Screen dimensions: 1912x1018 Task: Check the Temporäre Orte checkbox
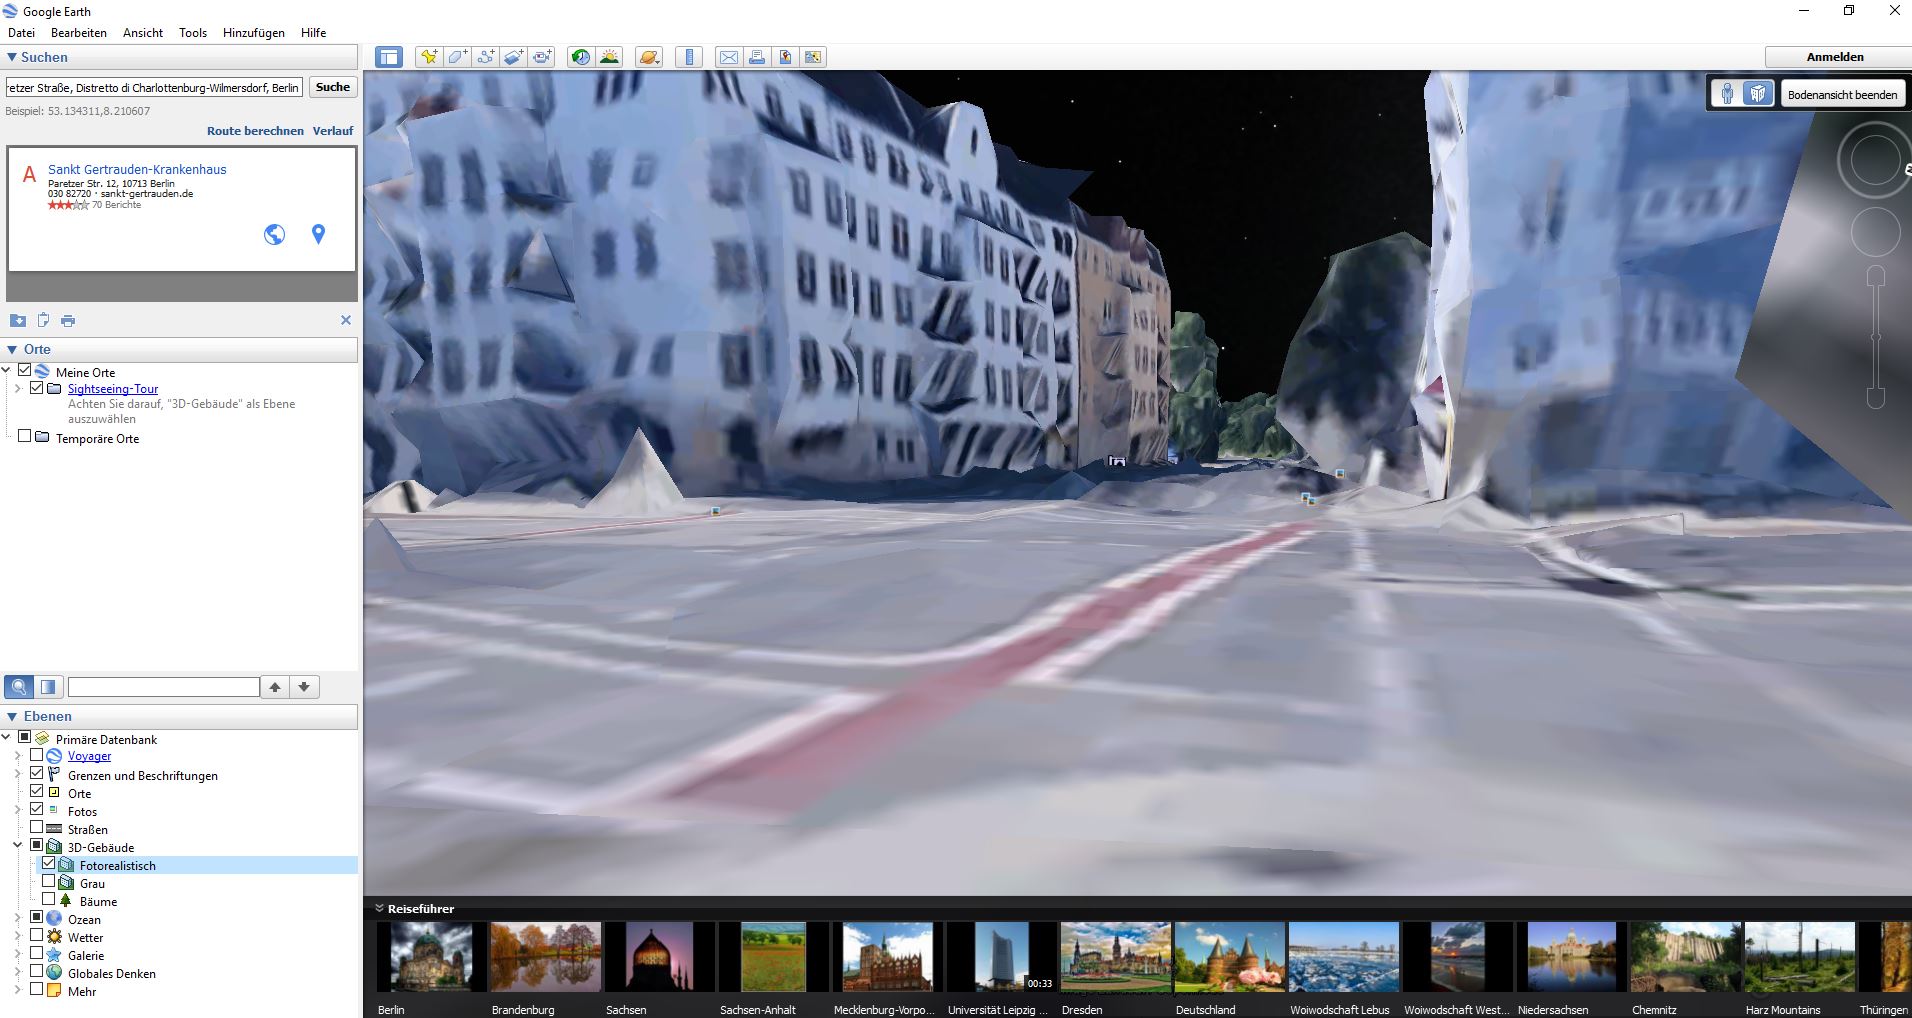tap(25, 436)
